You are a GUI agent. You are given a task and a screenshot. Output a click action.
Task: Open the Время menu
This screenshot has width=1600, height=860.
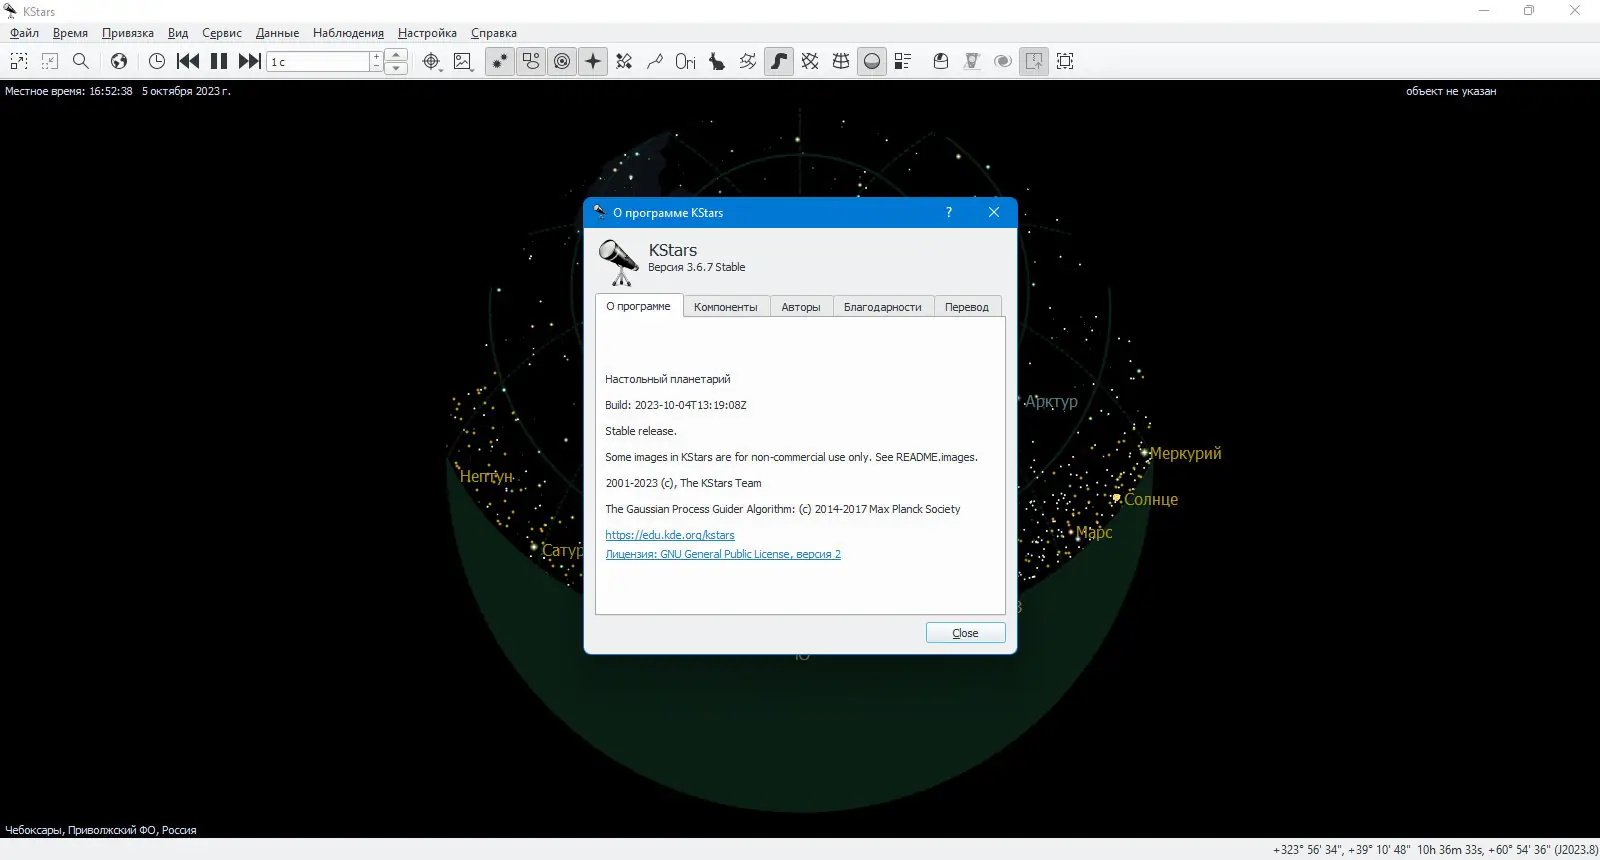pos(70,33)
